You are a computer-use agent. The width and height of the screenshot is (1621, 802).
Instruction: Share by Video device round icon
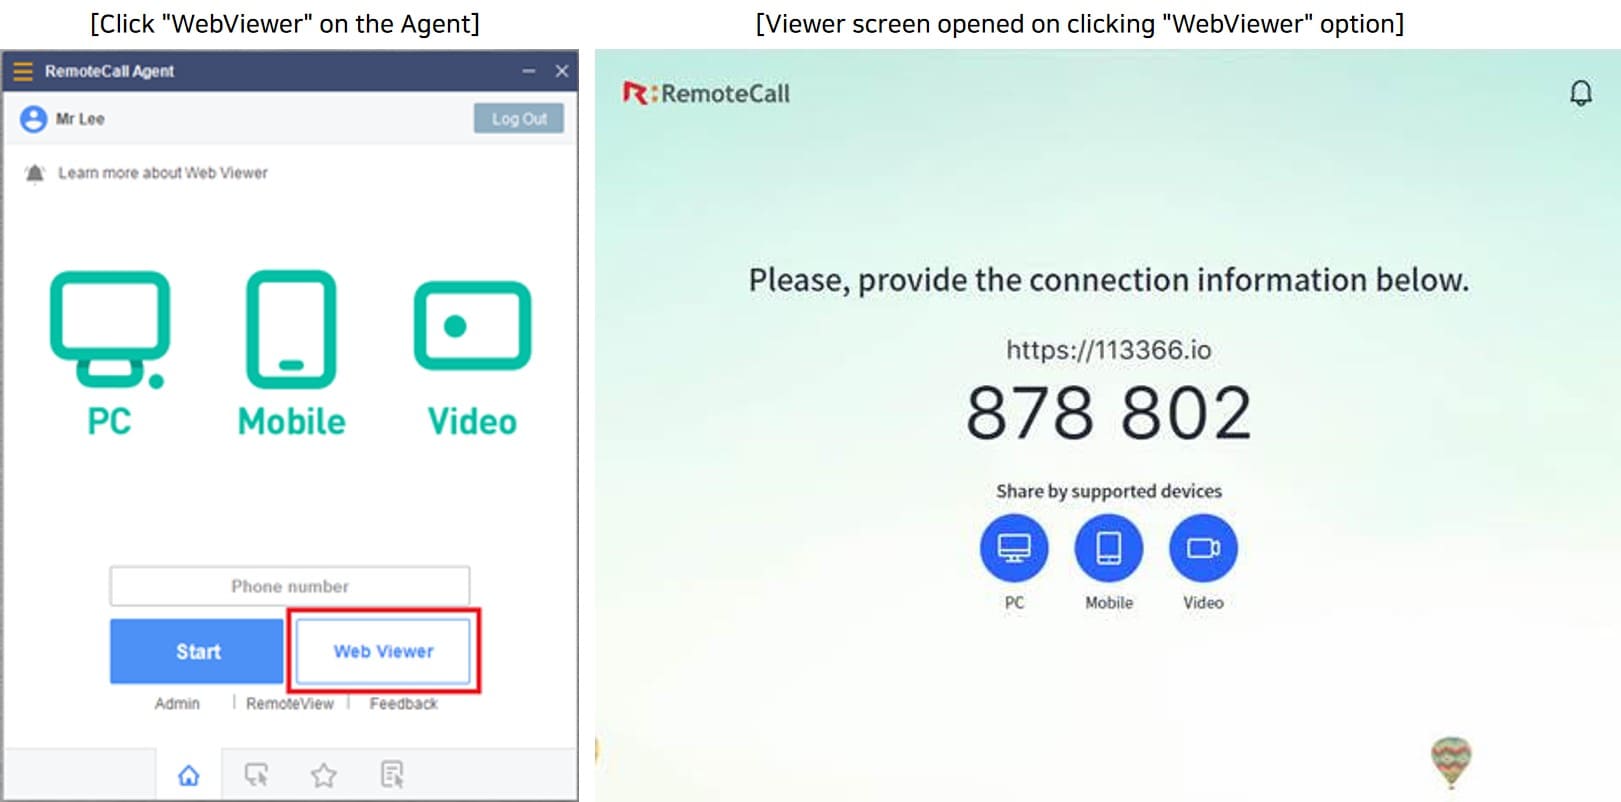(x=1203, y=548)
